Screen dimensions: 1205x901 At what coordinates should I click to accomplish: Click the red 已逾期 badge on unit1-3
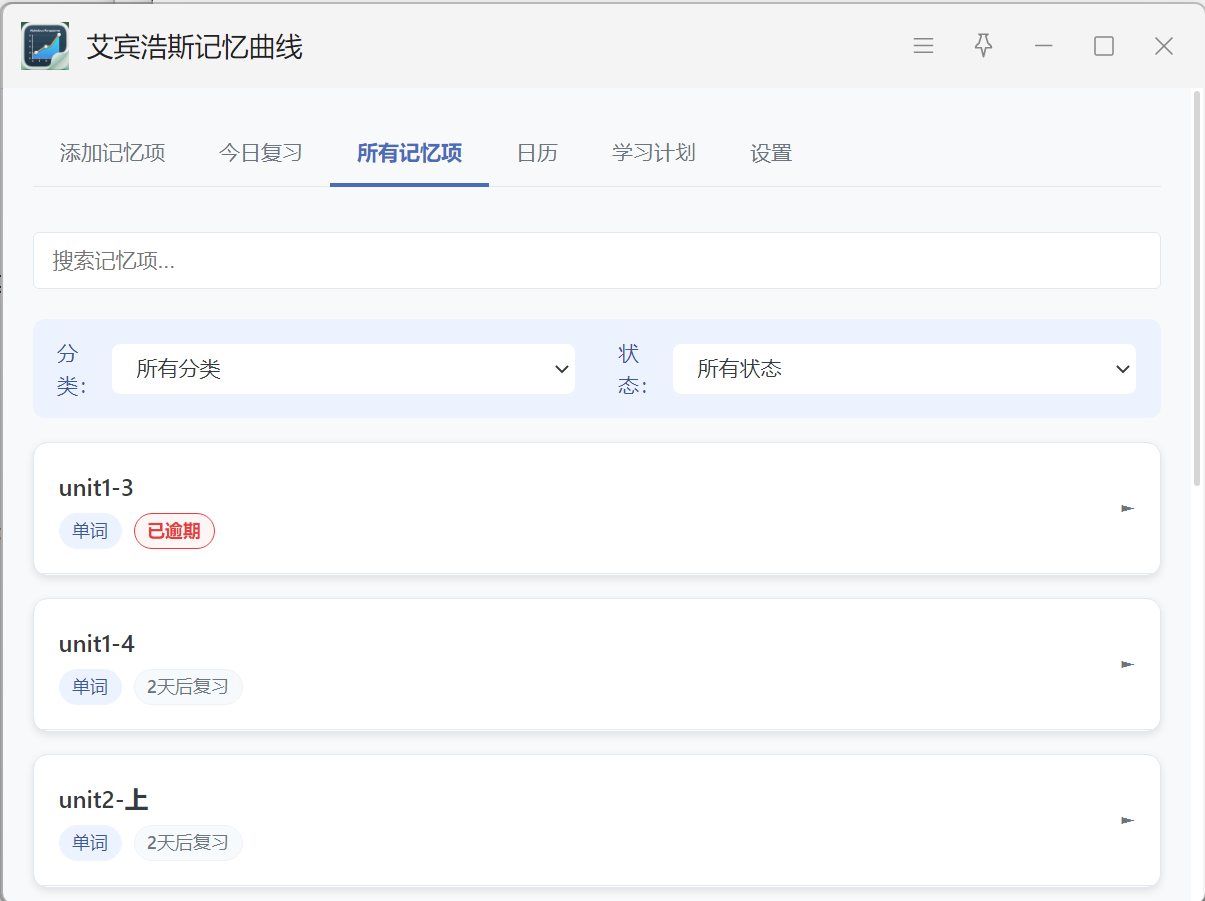click(174, 531)
